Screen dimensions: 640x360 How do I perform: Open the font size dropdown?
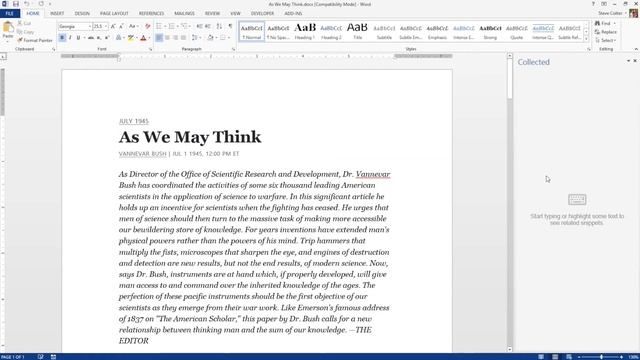pos(106,26)
